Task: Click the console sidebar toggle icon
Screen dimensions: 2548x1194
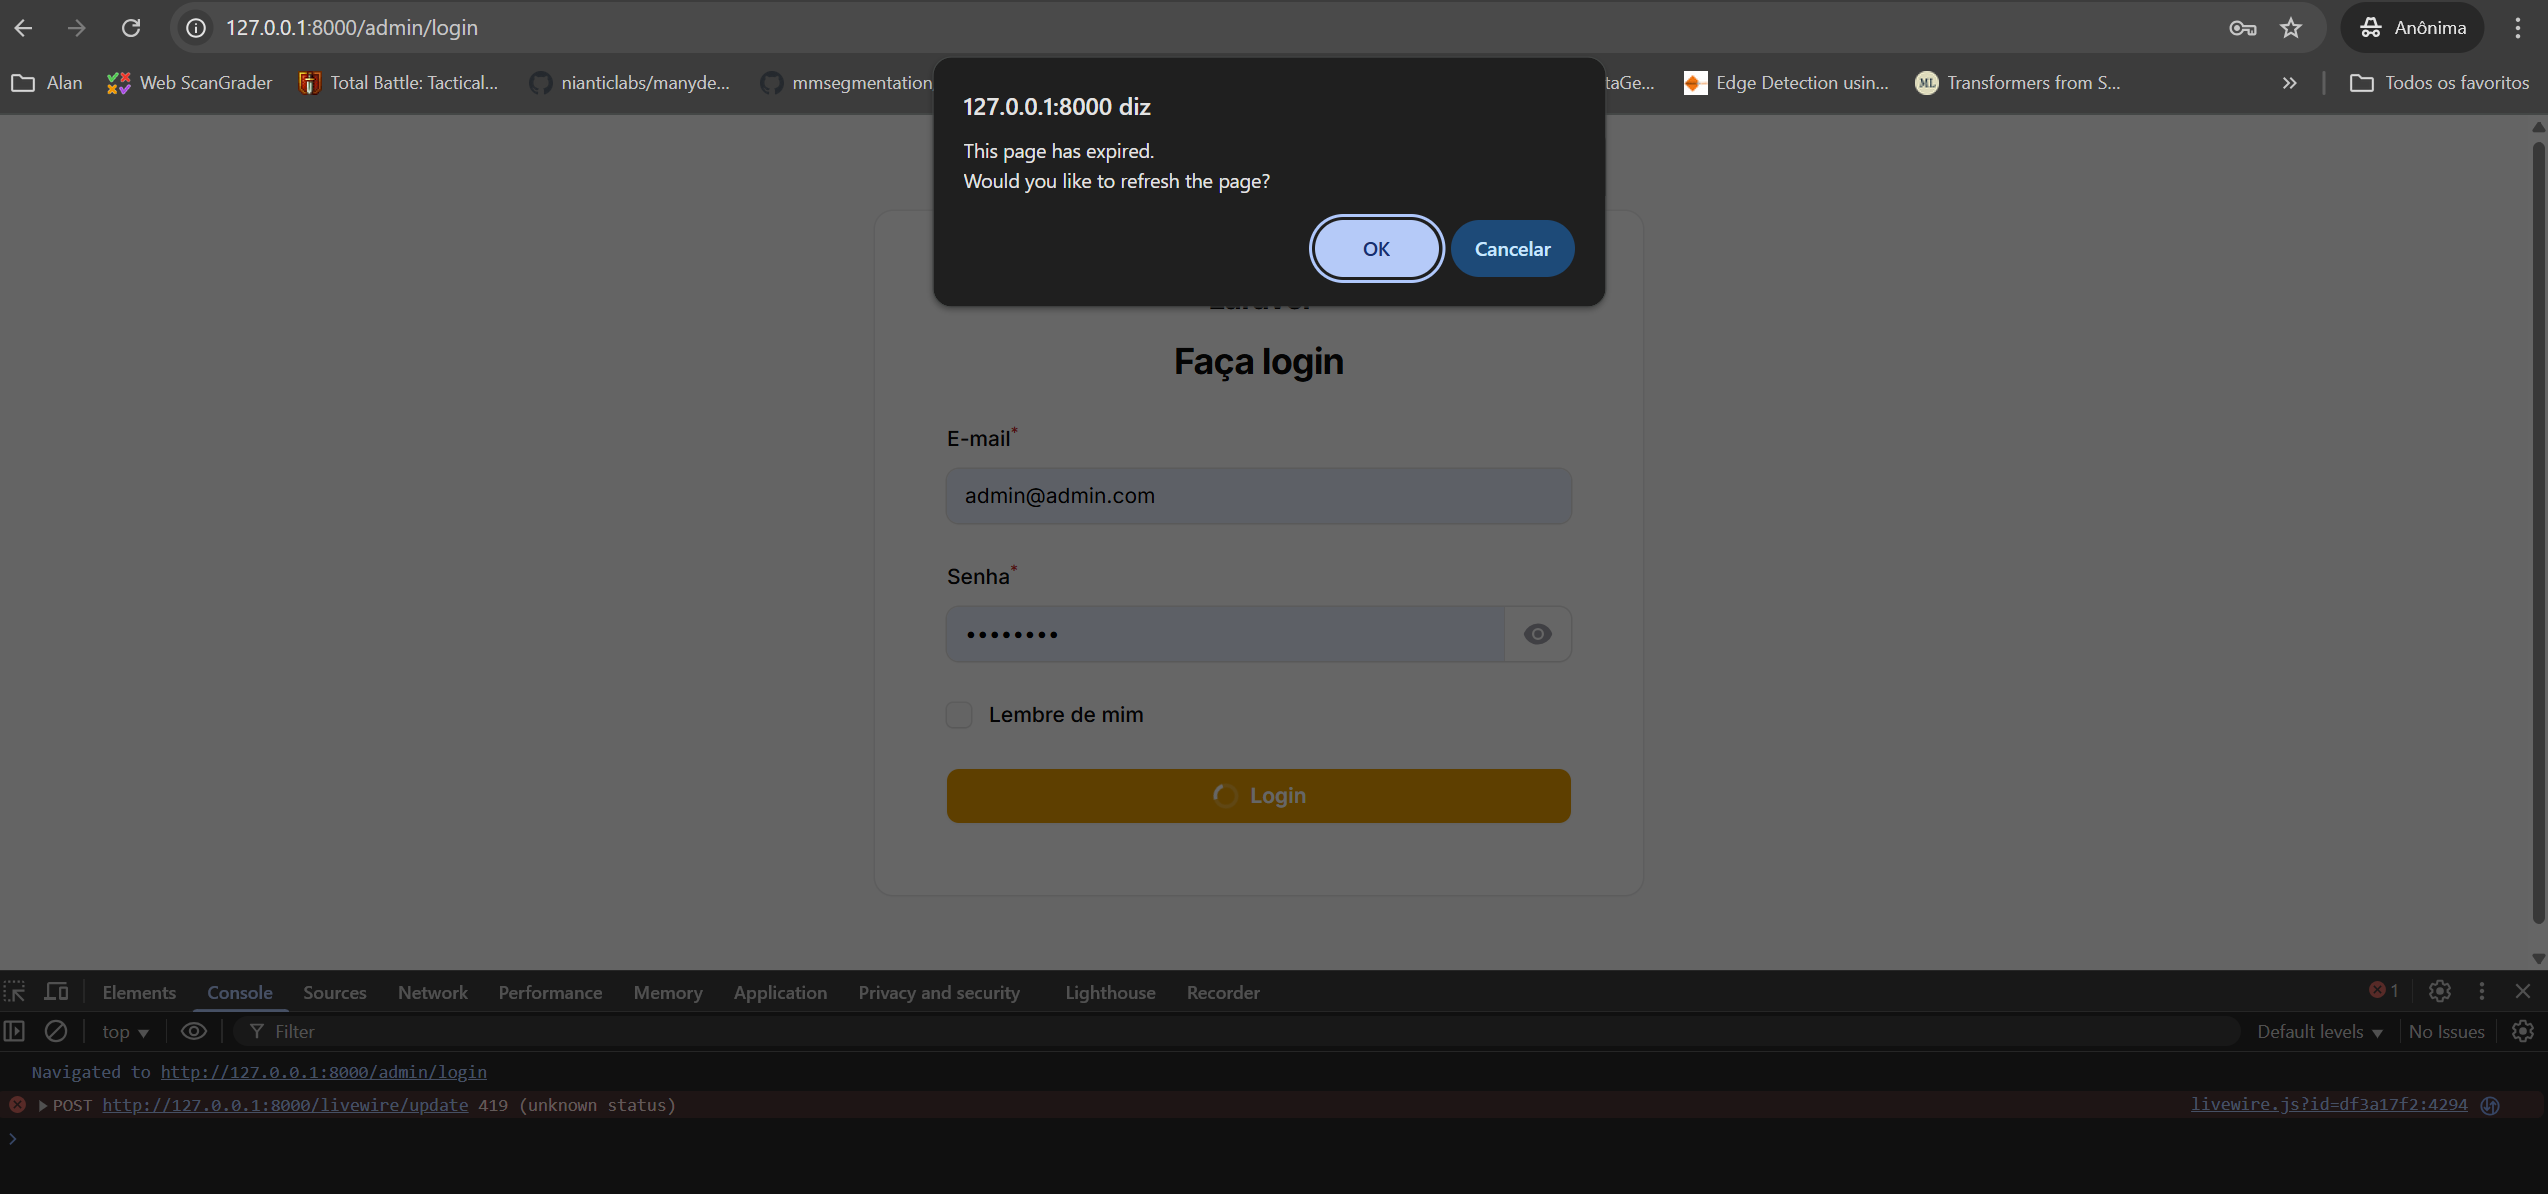Action: coord(15,1031)
